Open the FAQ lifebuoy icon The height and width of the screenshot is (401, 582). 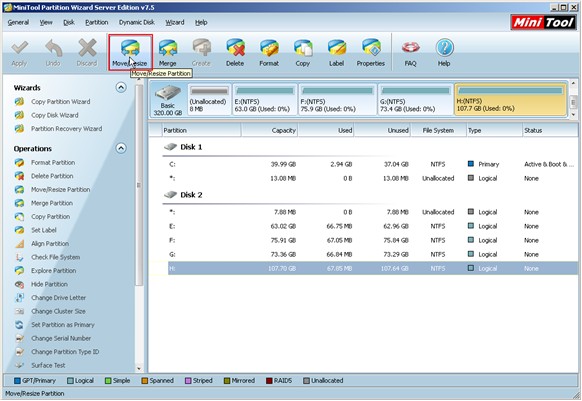pyautogui.click(x=411, y=52)
